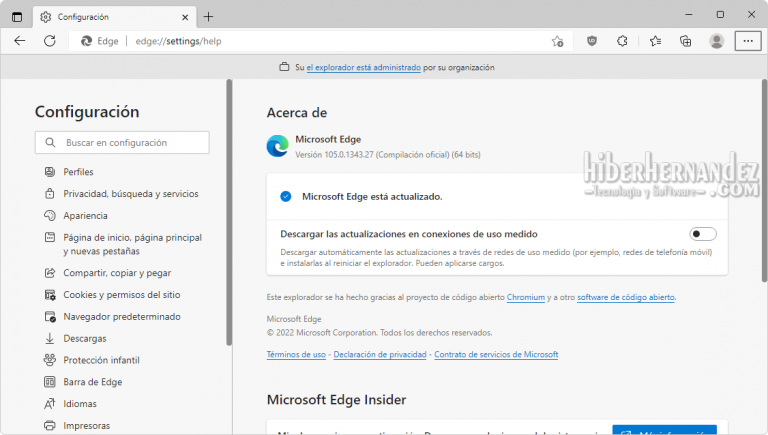This screenshot has height=435, width=768.
Task: Click the browser back arrow
Action: pos(20,41)
